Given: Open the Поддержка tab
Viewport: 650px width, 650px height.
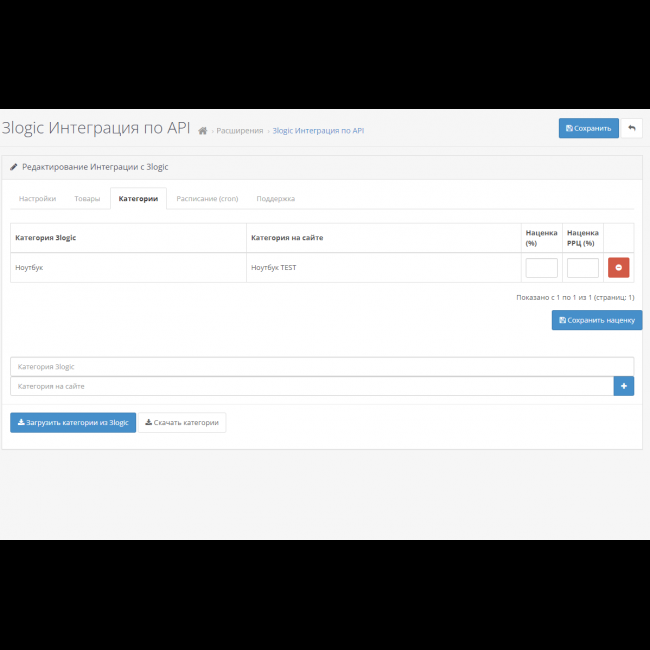Looking at the screenshot, I should [x=275, y=199].
